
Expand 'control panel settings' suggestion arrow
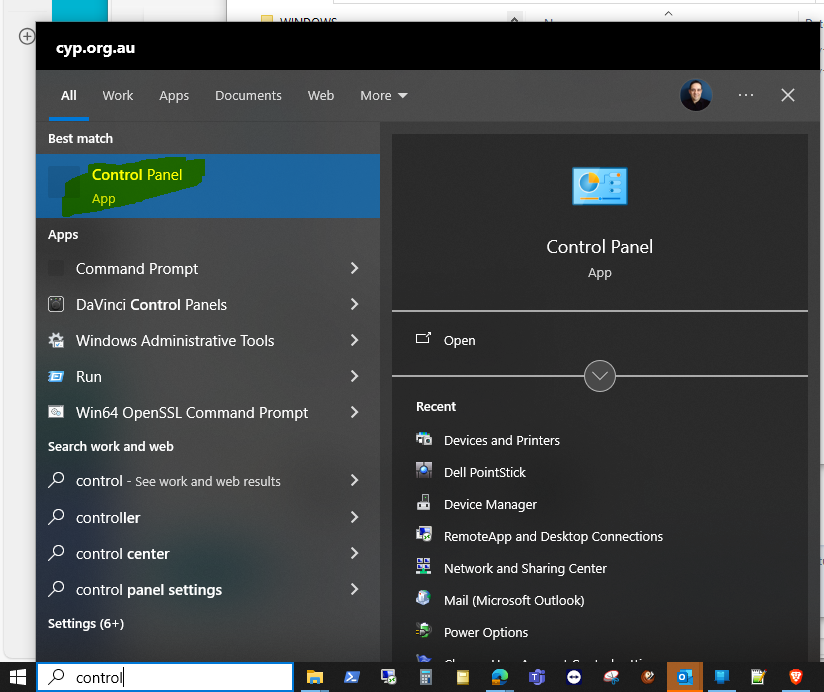(x=355, y=590)
